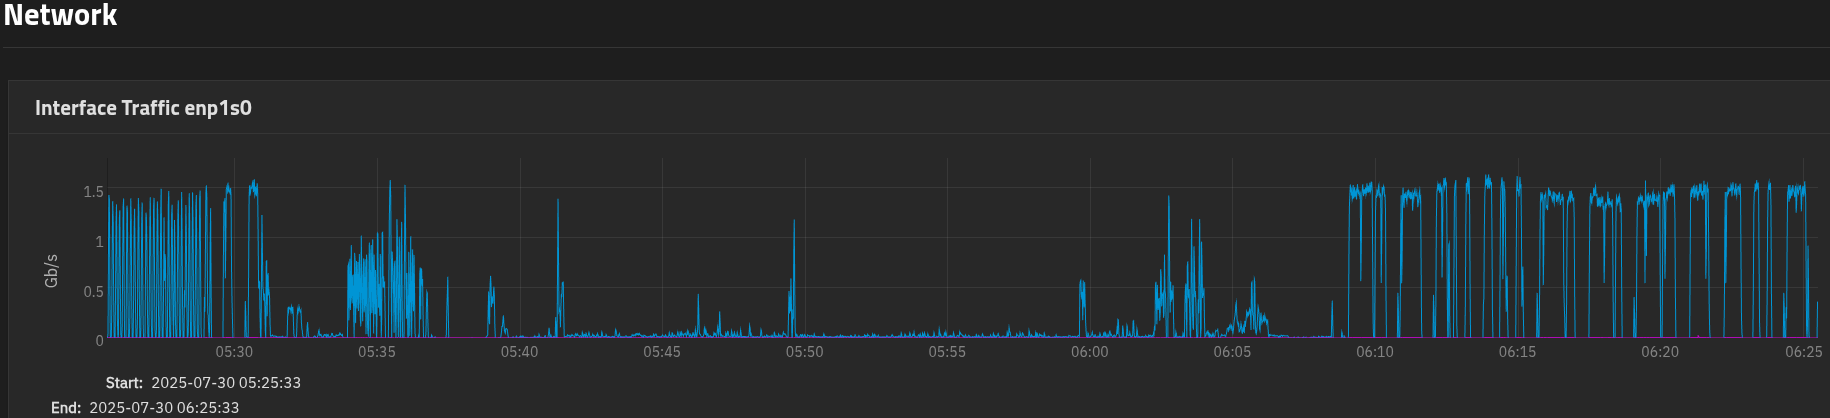The width and height of the screenshot is (1830, 418).
Task: Click the 06:10 time axis label
Action: 1374,352
